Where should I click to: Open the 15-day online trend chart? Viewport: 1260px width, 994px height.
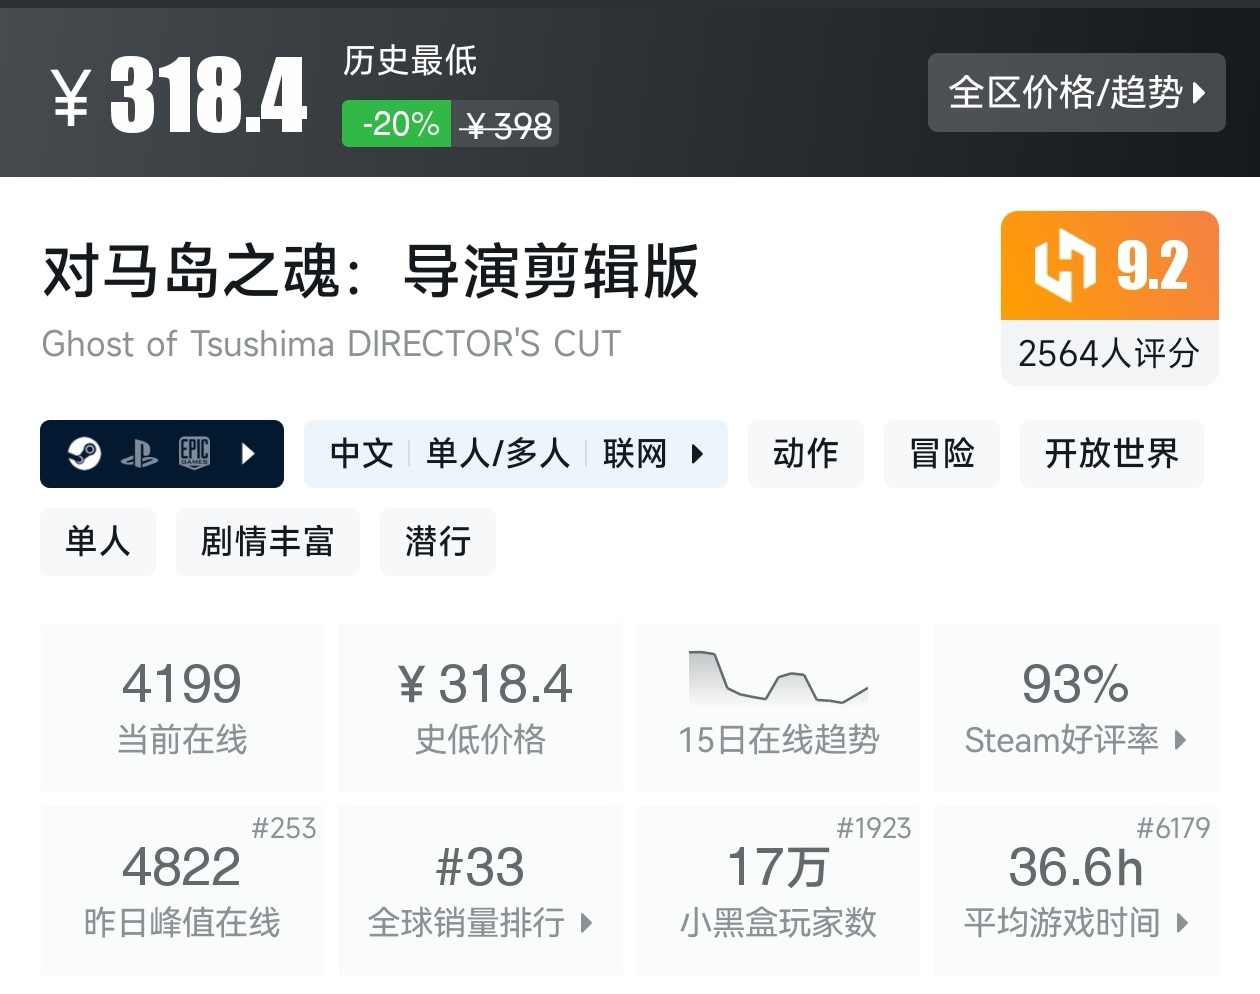pos(778,707)
